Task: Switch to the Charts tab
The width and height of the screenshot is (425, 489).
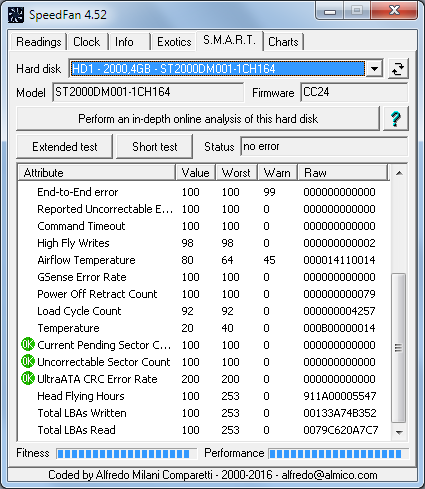Action: coord(283,42)
